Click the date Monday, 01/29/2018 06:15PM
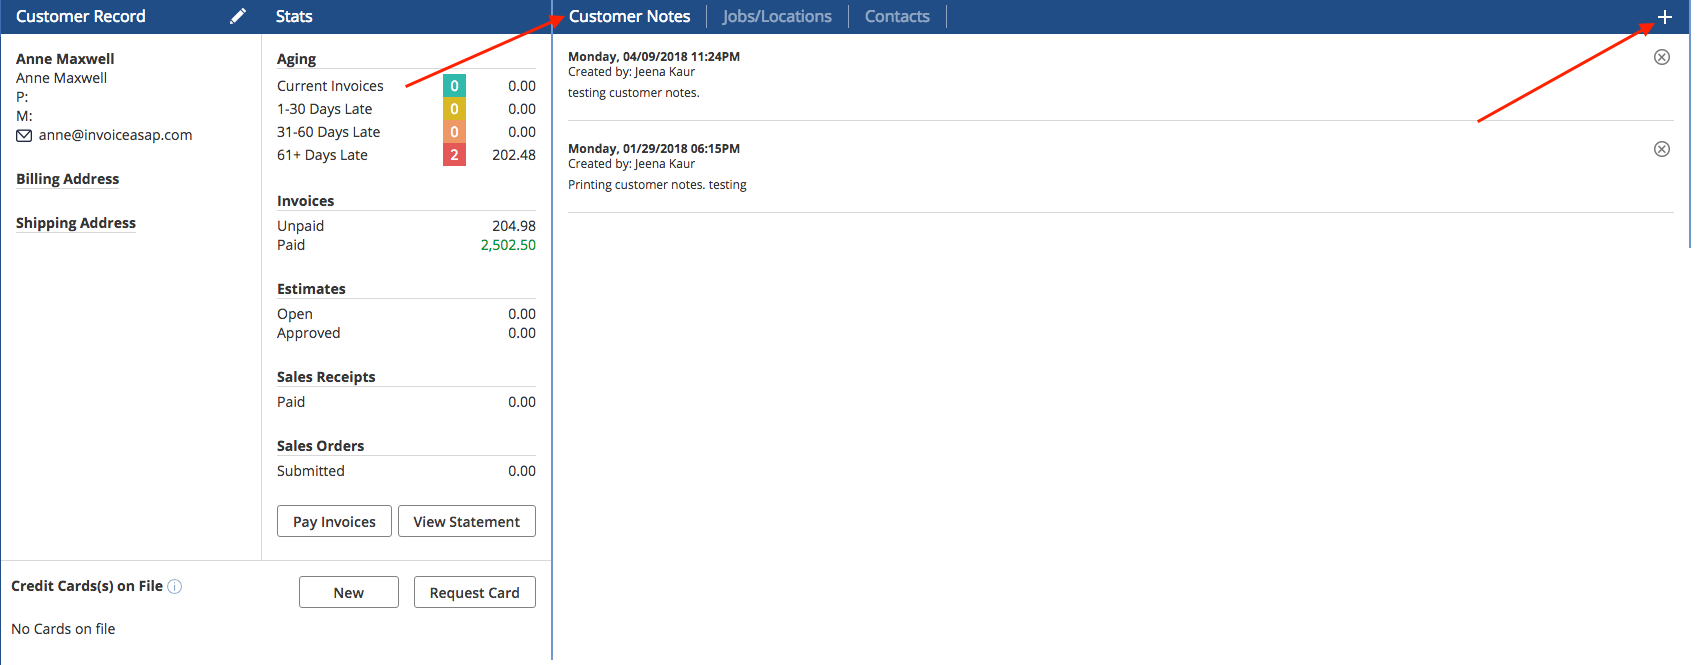The image size is (1702, 665). point(654,149)
